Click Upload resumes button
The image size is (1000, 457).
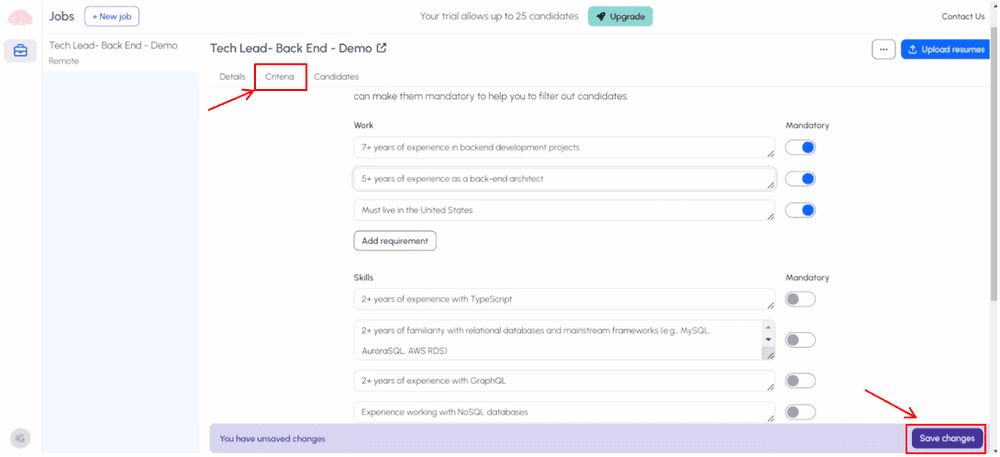(945, 50)
